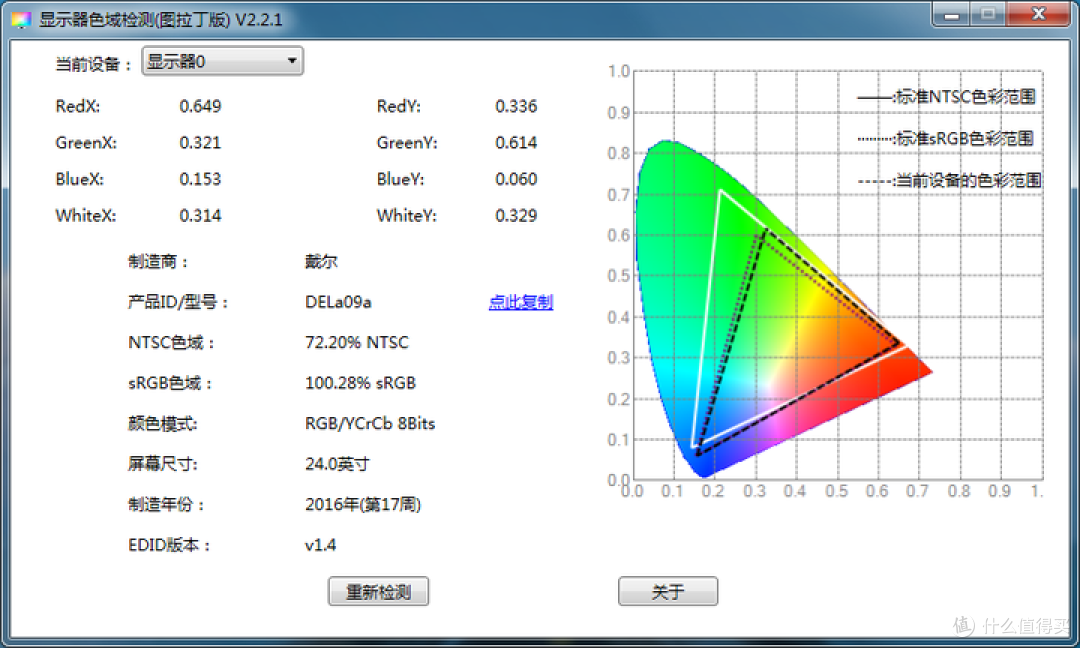Click the manufacture date 2016年(第17周)
The height and width of the screenshot is (648, 1080).
click(x=363, y=505)
